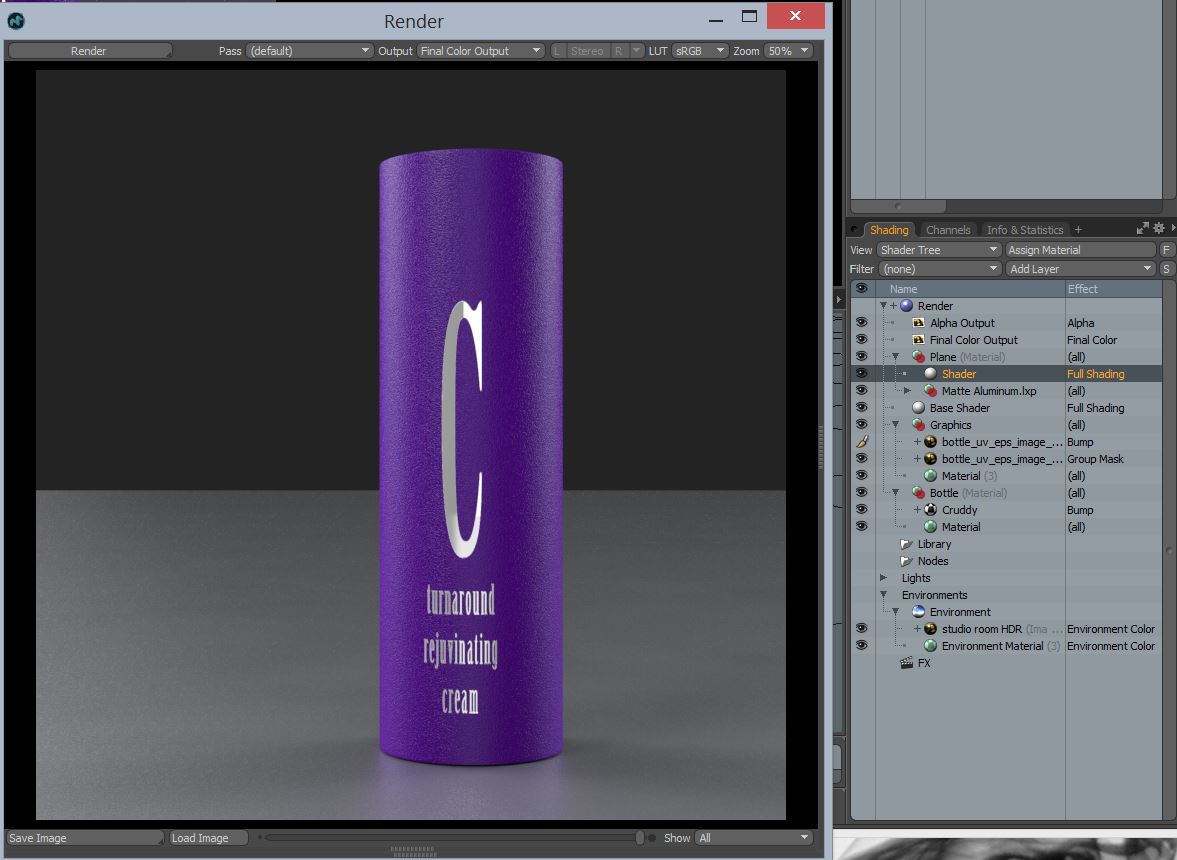Viewport: 1177px width, 860px height.
Task: Hide the studio room HDR layer
Action: click(x=862, y=629)
